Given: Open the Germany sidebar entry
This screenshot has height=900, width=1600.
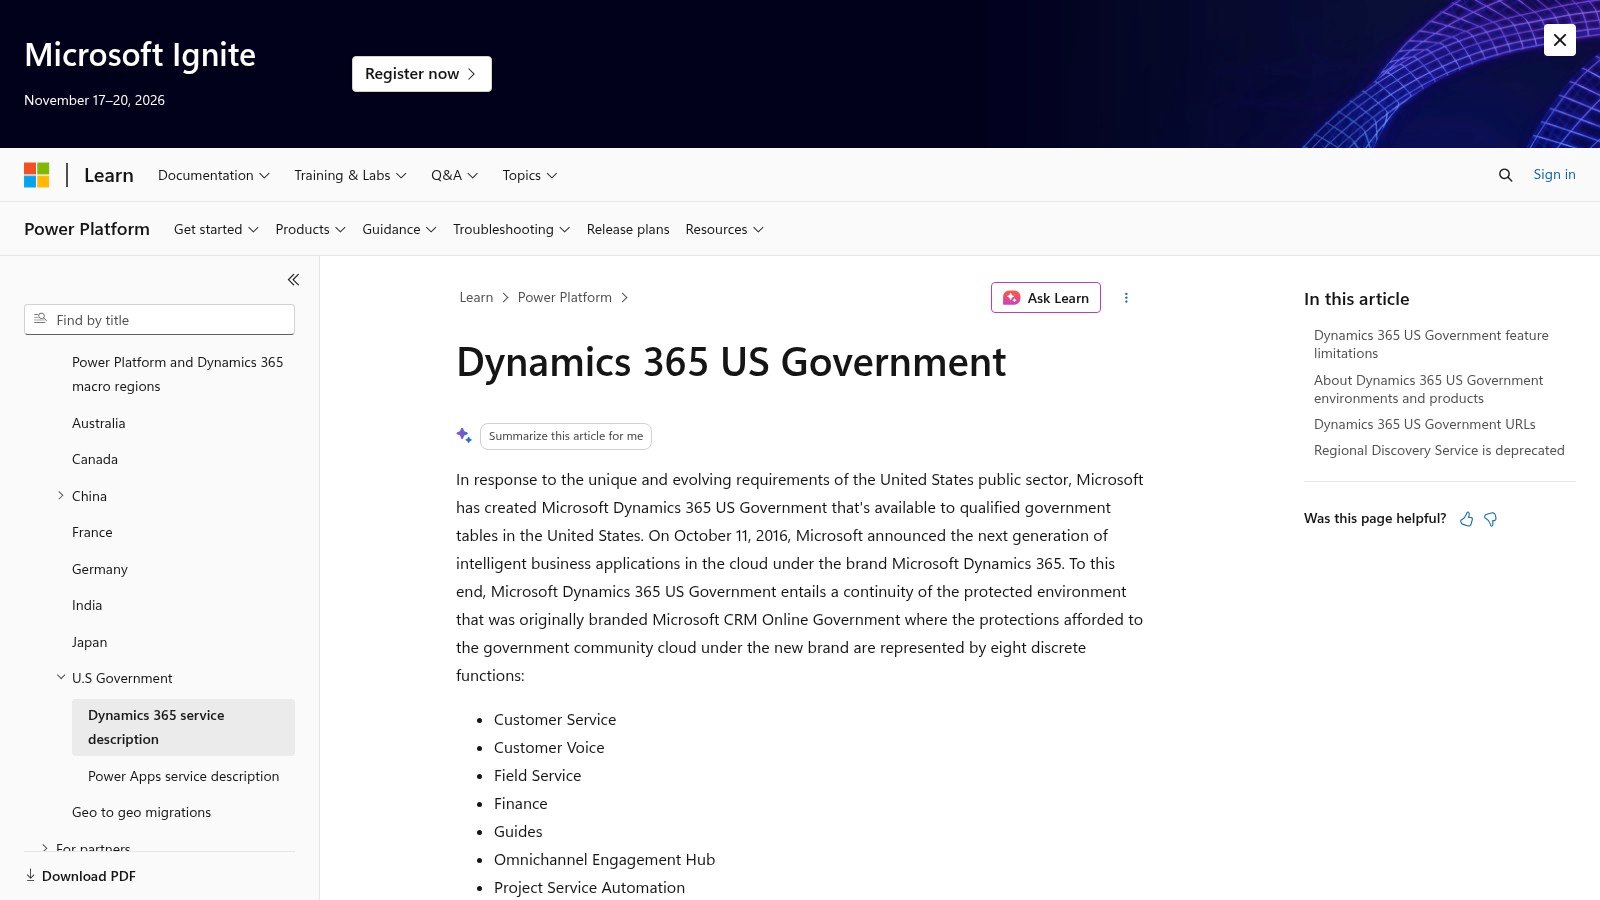Looking at the screenshot, I should tap(100, 569).
